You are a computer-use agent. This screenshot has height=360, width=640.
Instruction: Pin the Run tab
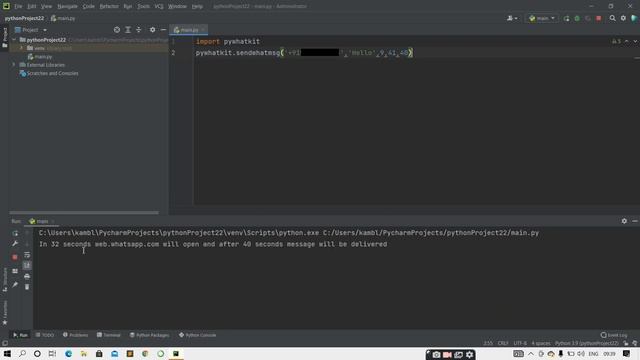pos(15,284)
